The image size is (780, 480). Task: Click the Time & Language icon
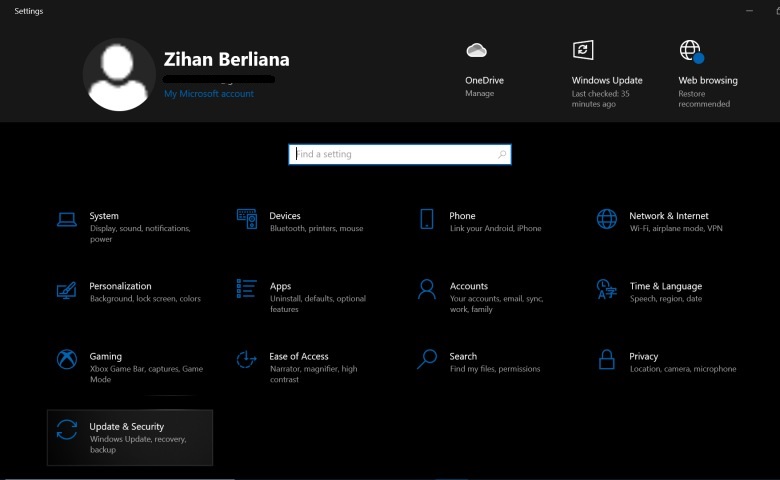607,289
